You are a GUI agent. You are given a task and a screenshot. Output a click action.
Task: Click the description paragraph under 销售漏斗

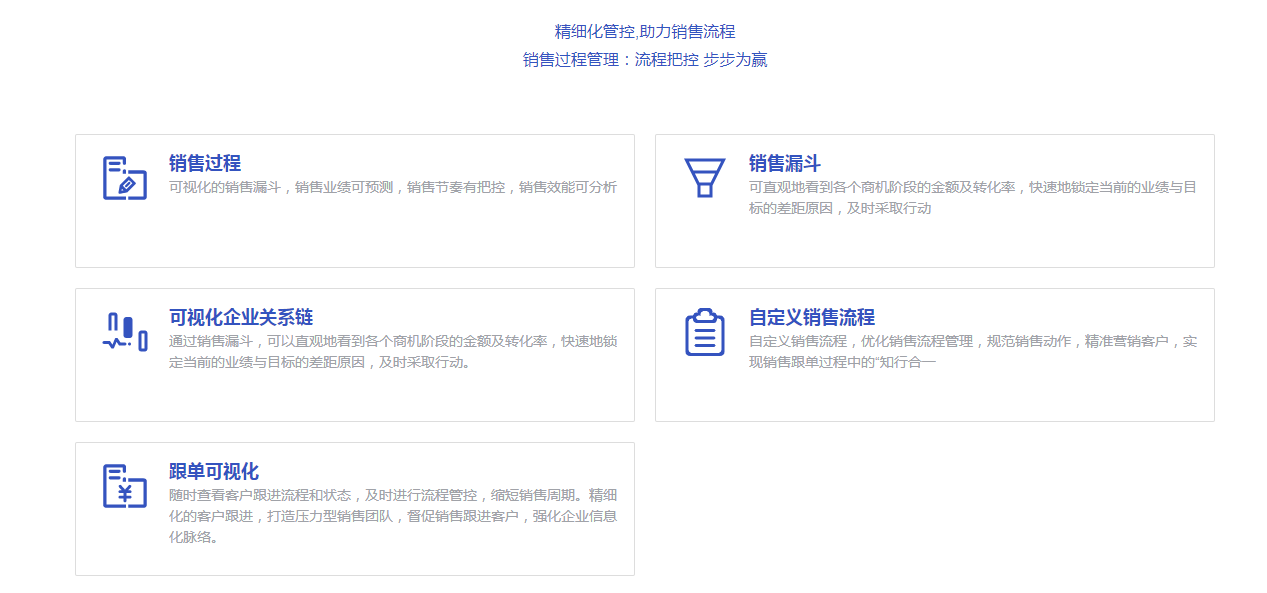pyautogui.click(x=972, y=198)
